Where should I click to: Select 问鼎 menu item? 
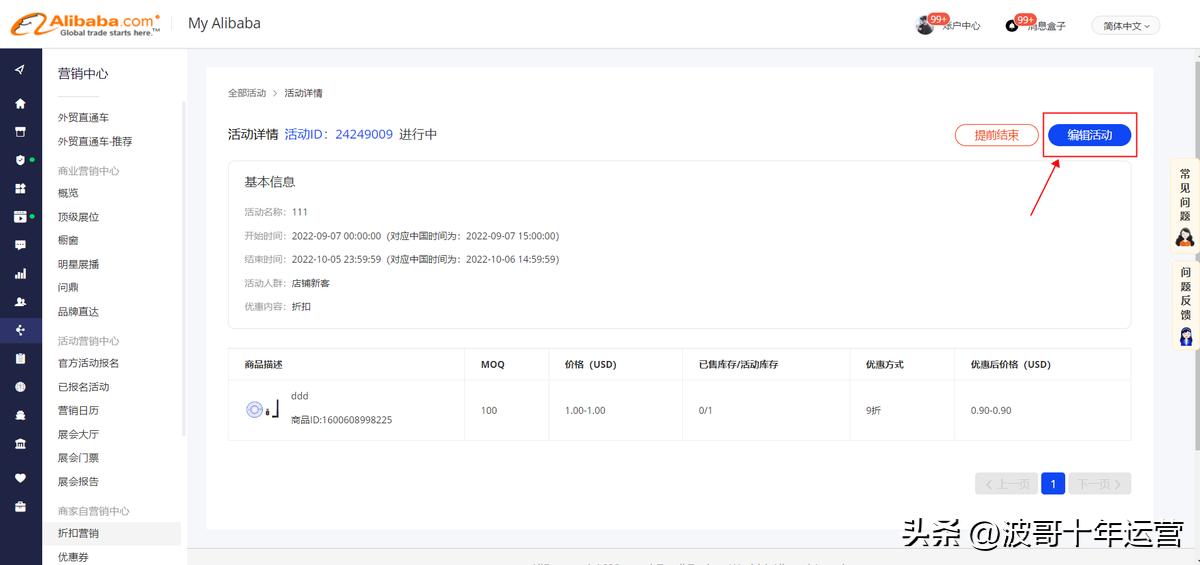click(68, 288)
